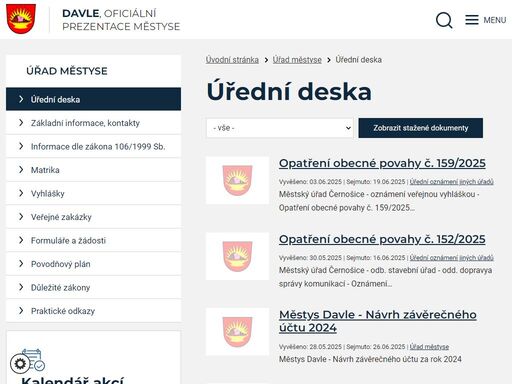This screenshot has width=512, height=384.
Task: Open Praktické odkazy page
Action: pyautogui.click(x=93, y=311)
